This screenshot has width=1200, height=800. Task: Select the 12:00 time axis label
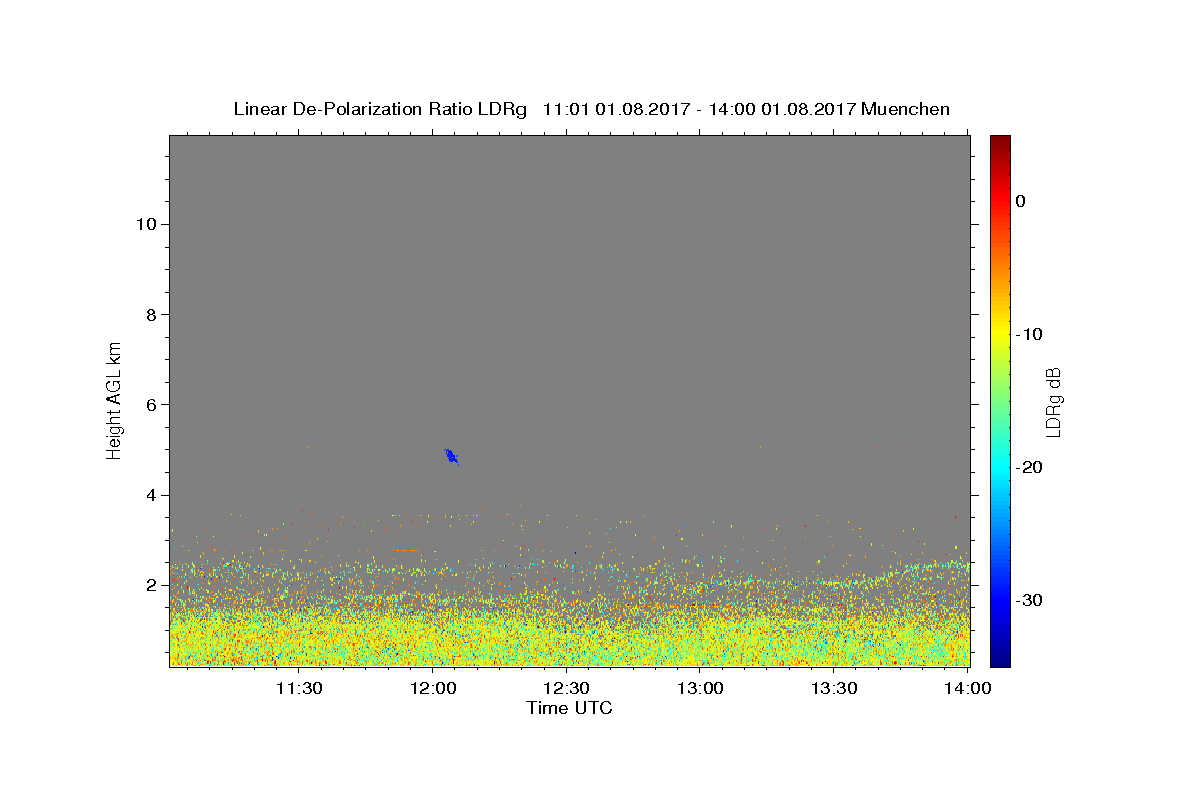point(433,688)
